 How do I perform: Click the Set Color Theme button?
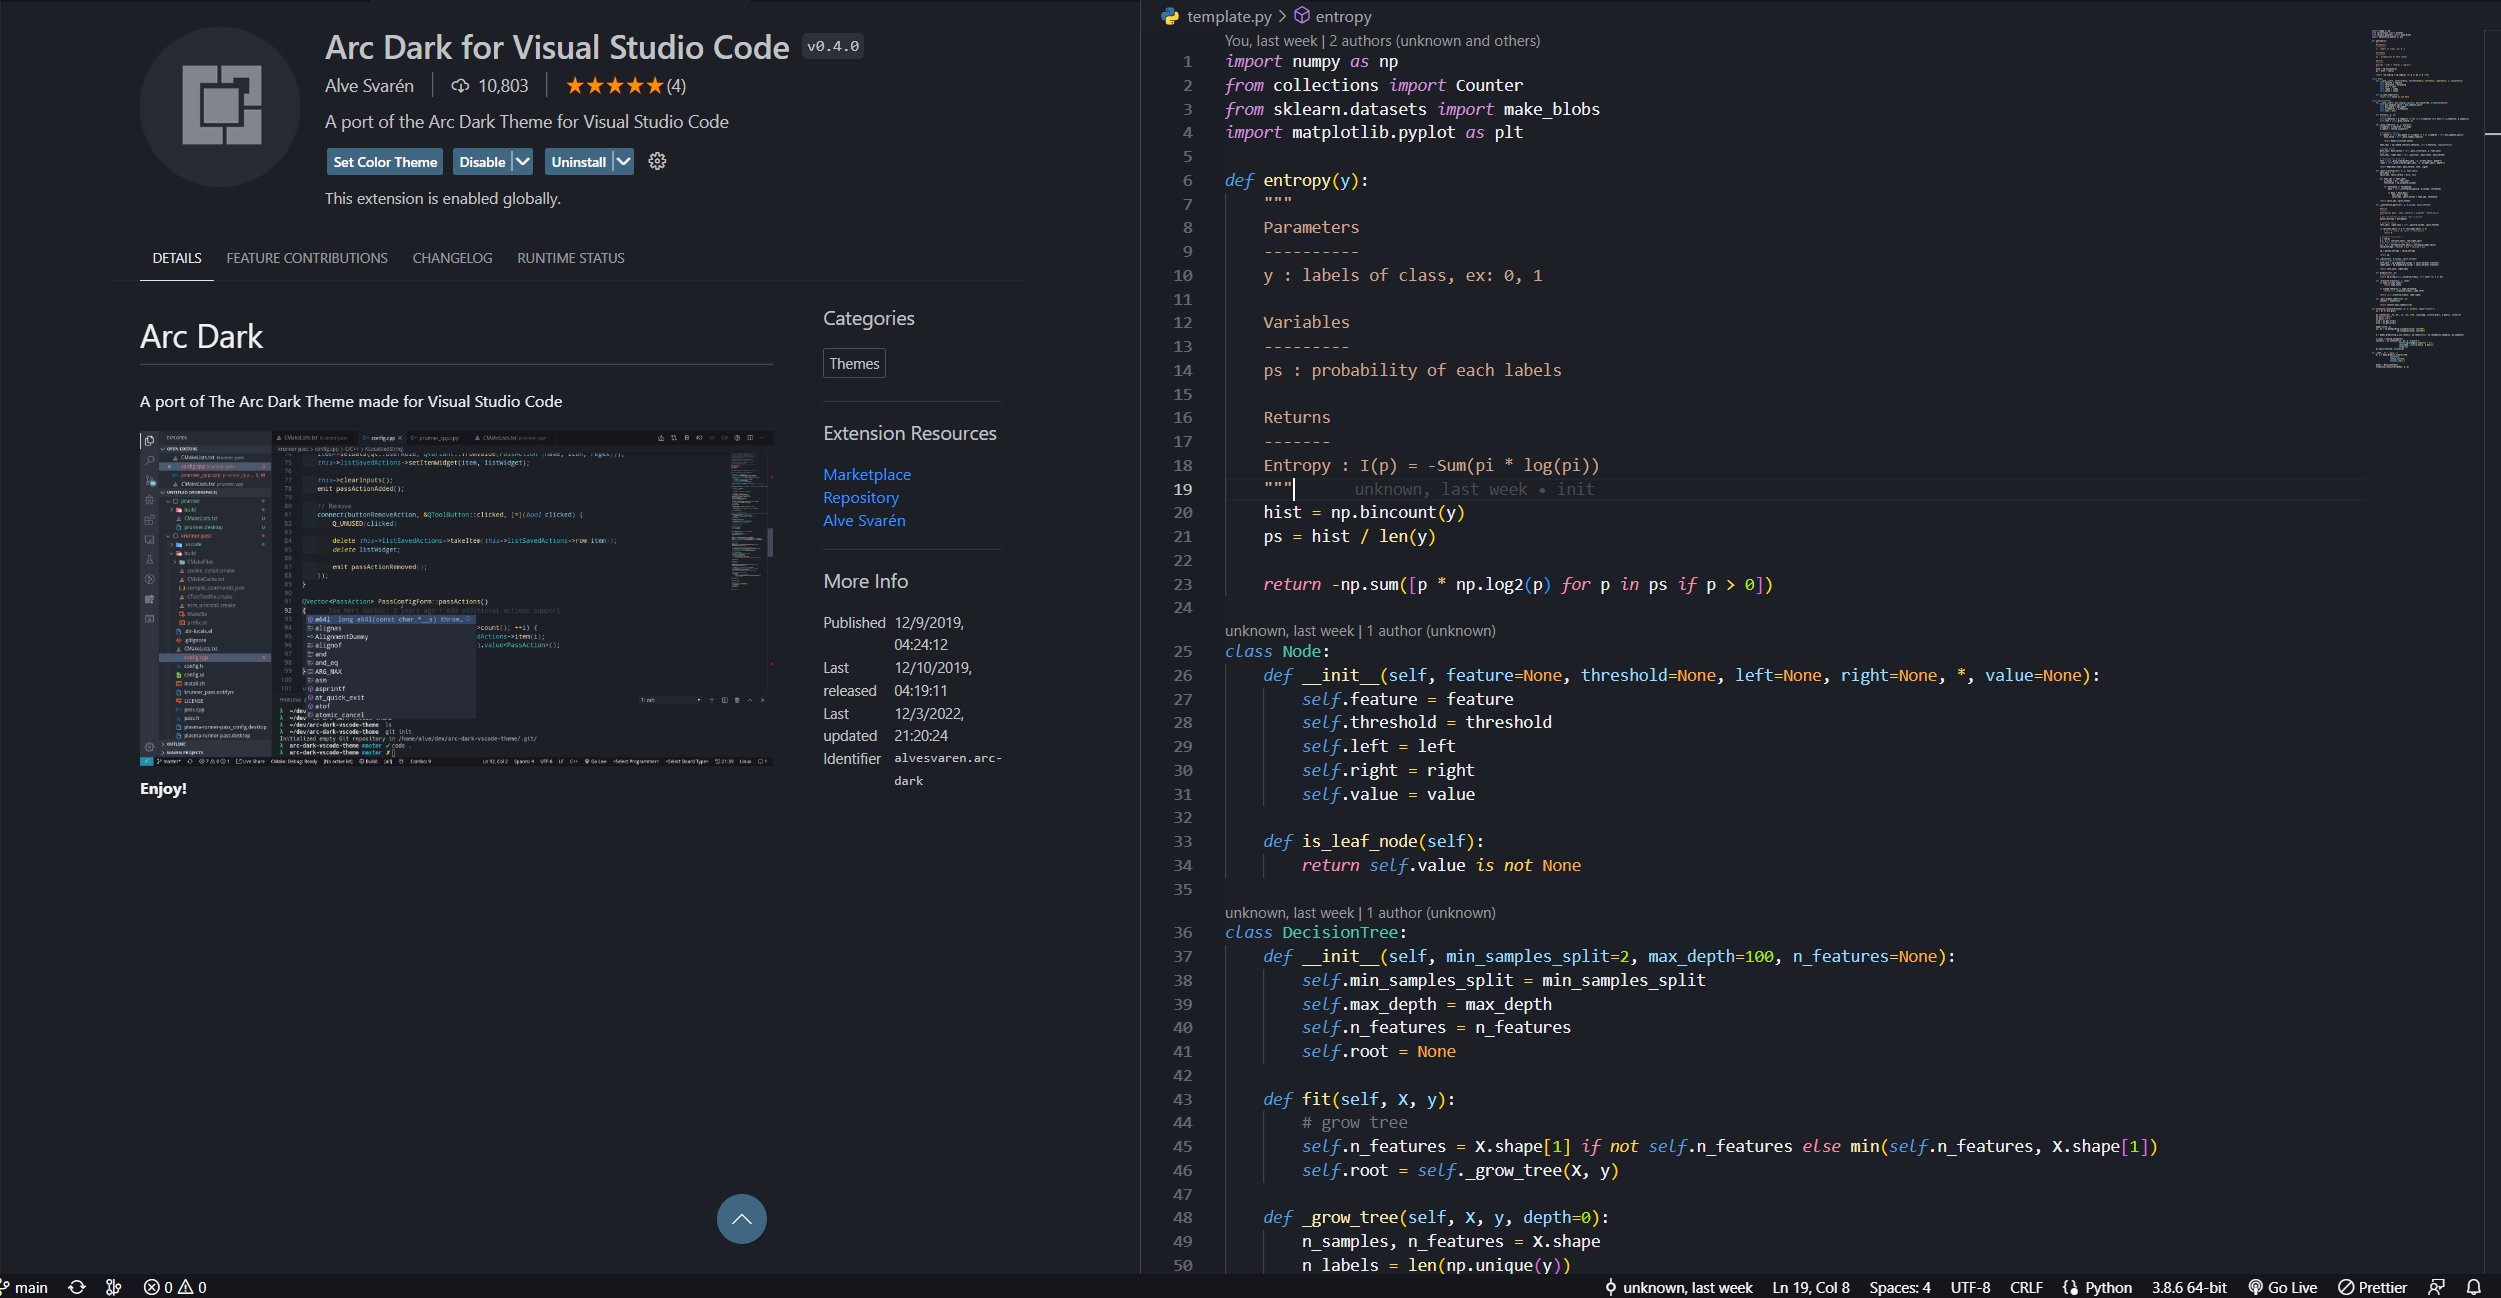(385, 162)
